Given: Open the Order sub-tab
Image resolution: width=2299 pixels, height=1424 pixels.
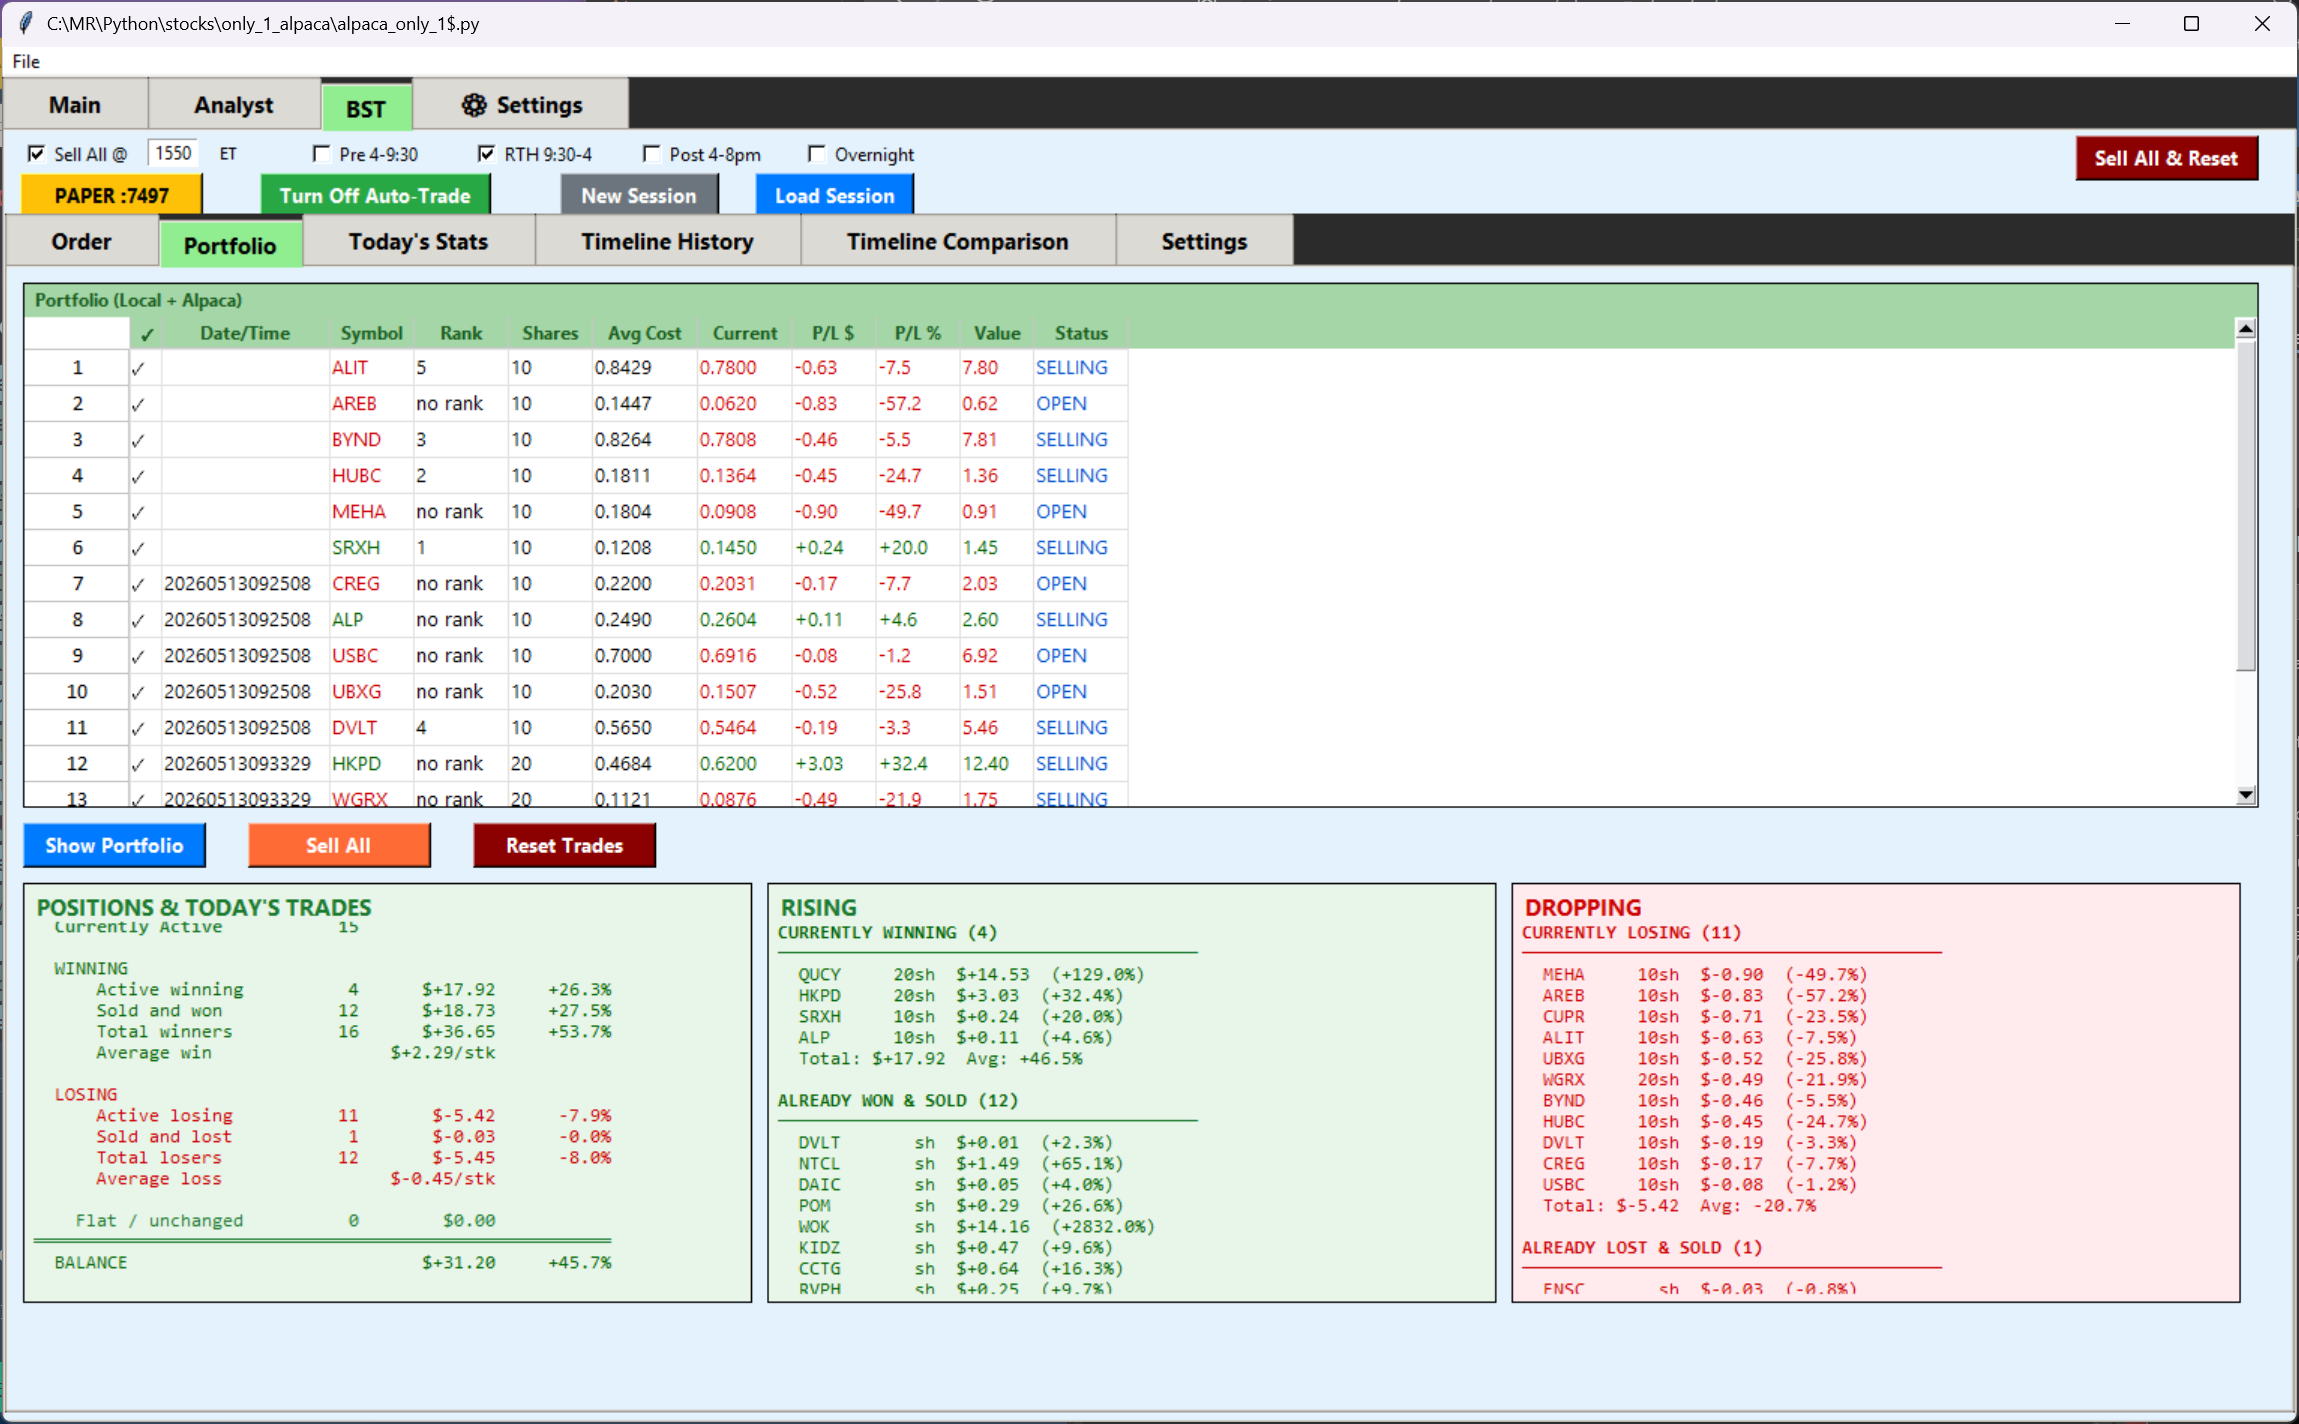Looking at the screenshot, I should [x=82, y=241].
